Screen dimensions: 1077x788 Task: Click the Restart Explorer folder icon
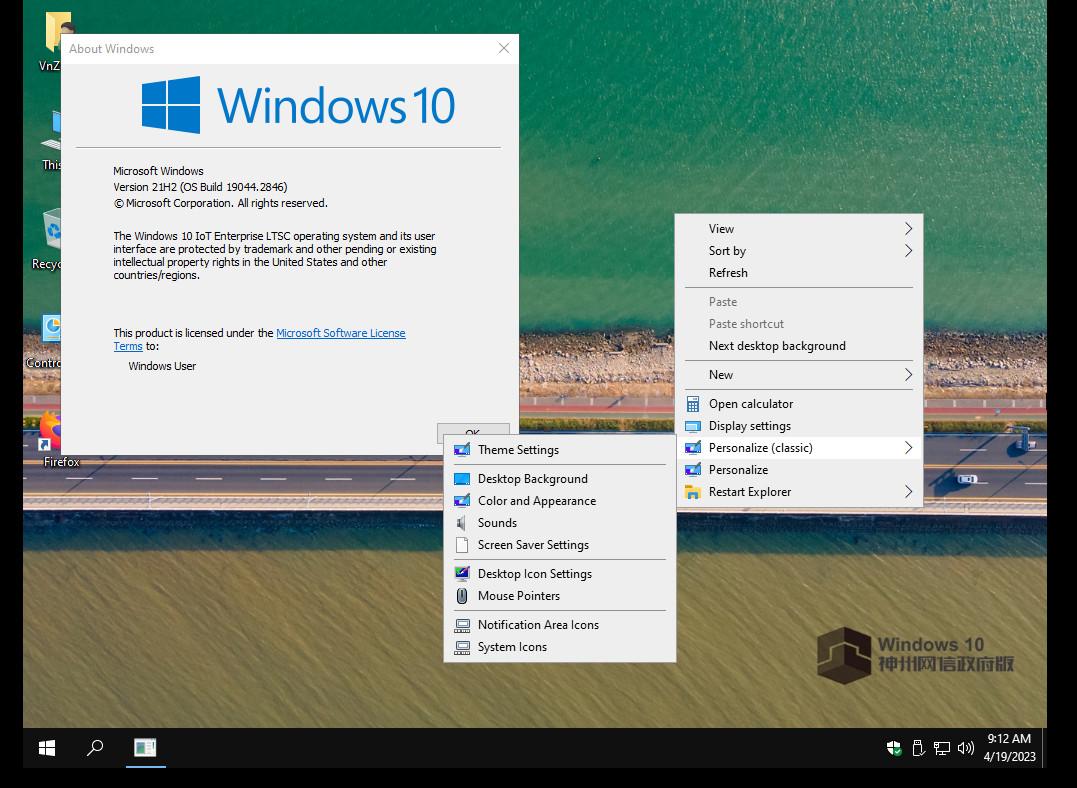693,492
